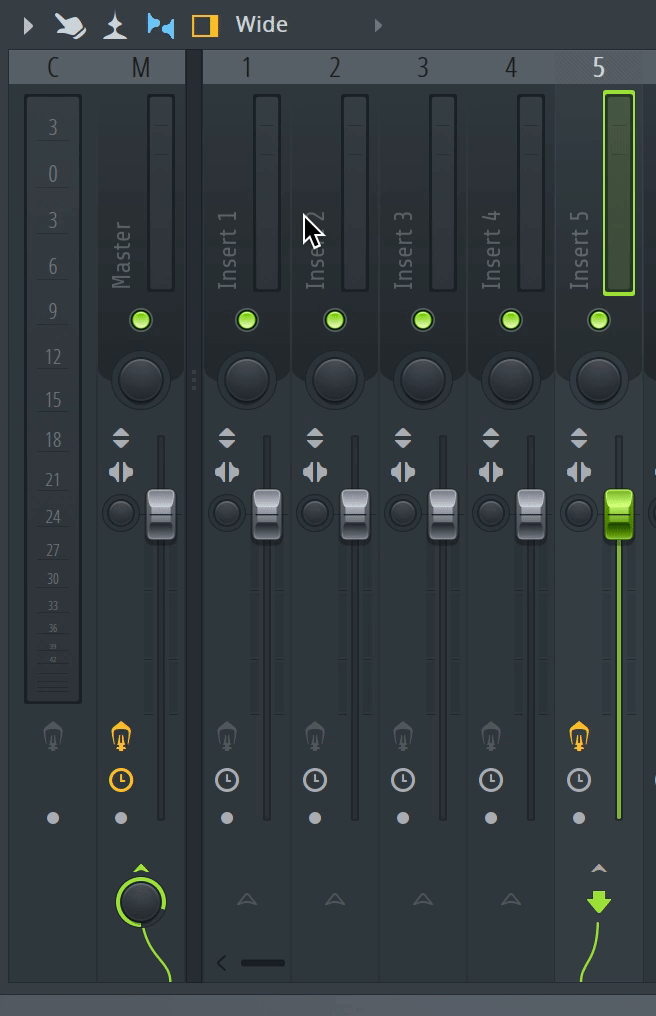The image size is (656, 1016).
Task: Invert polarity on Insert 3
Action: click(x=403, y=438)
